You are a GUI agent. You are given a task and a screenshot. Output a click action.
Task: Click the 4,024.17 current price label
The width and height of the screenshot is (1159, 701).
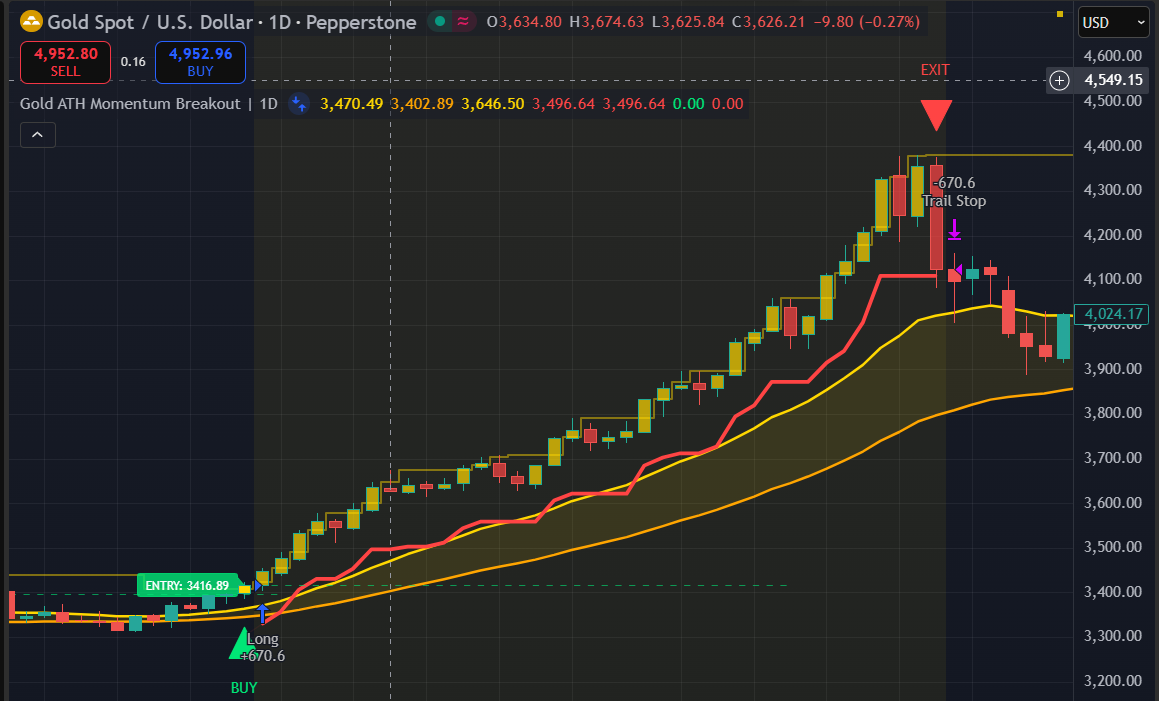point(1112,314)
